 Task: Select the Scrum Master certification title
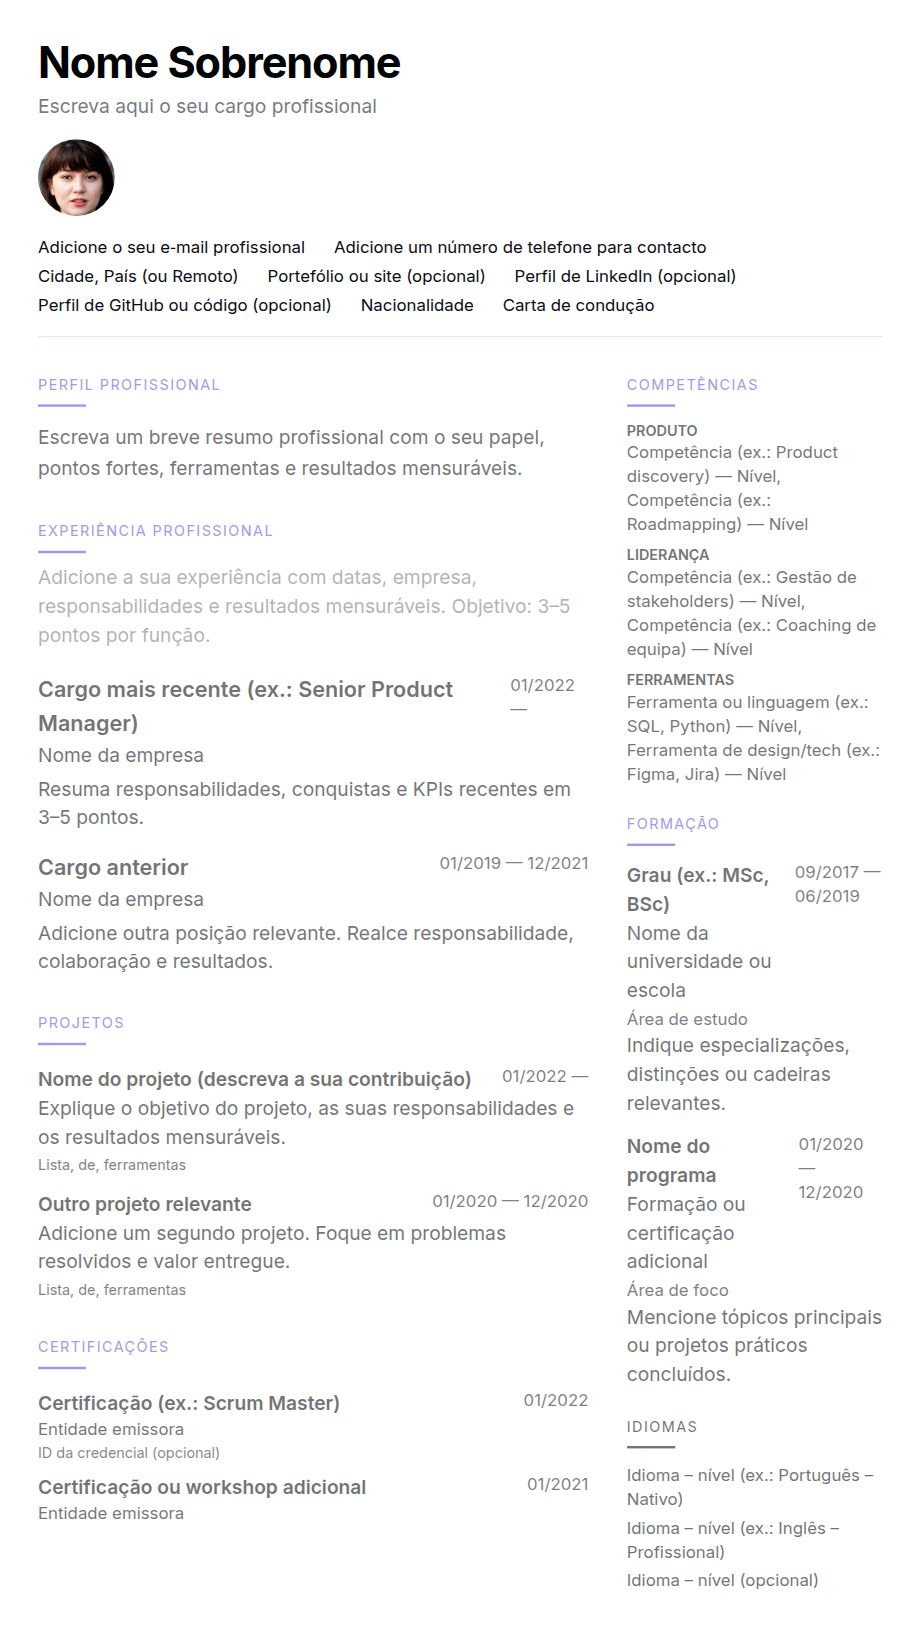(x=189, y=1403)
